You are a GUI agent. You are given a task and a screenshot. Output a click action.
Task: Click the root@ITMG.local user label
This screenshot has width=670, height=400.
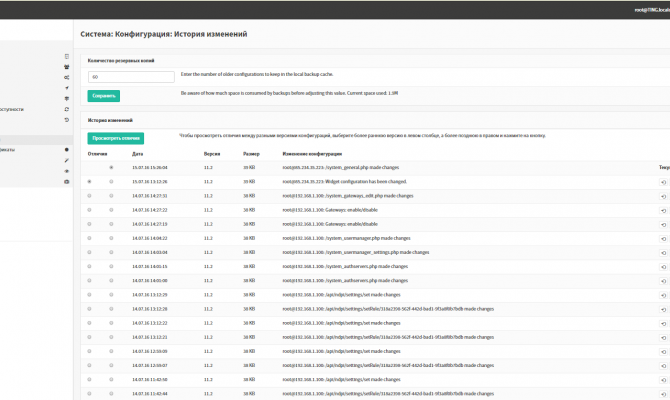click(x=648, y=11)
